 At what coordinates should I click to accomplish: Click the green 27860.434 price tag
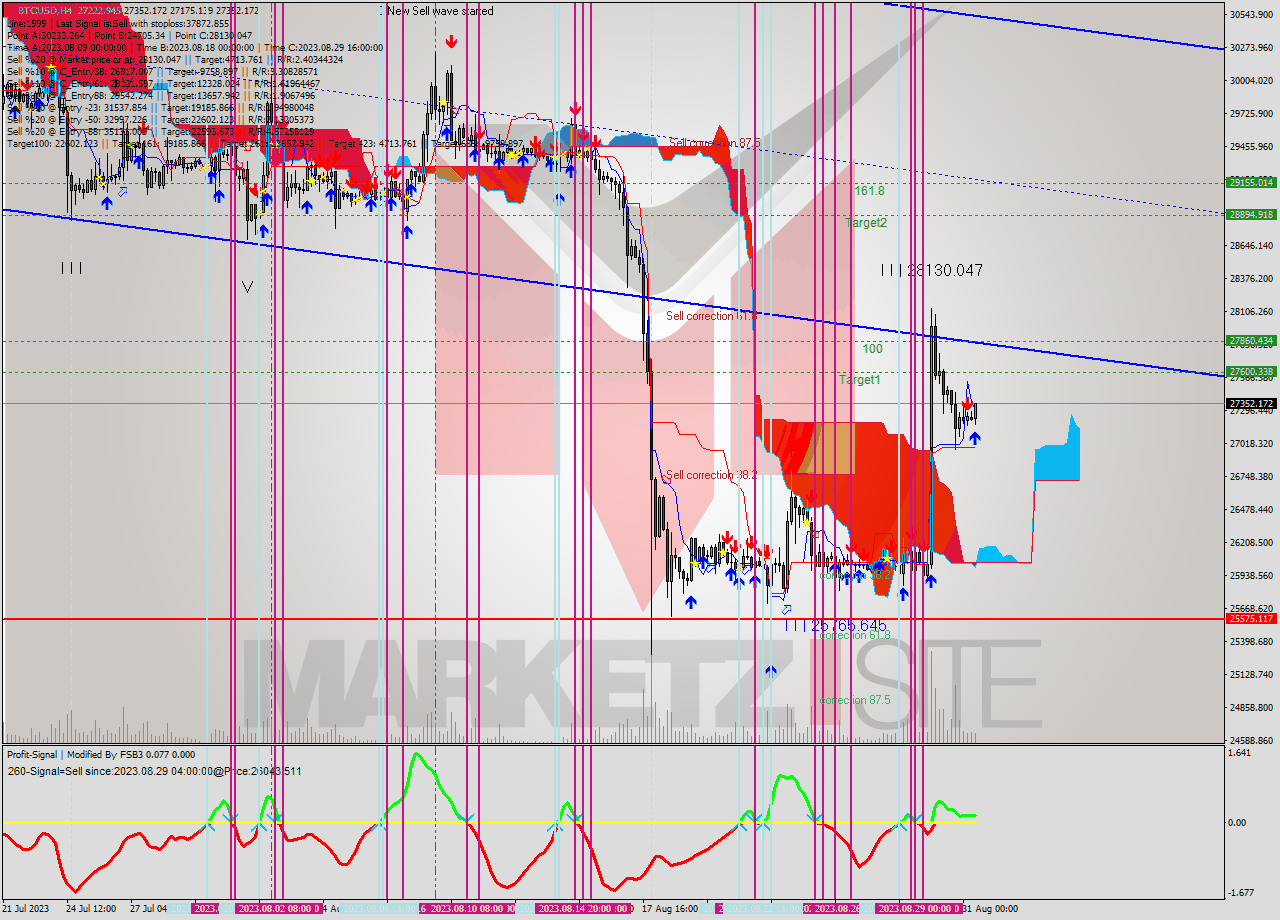click(1250, 340)
